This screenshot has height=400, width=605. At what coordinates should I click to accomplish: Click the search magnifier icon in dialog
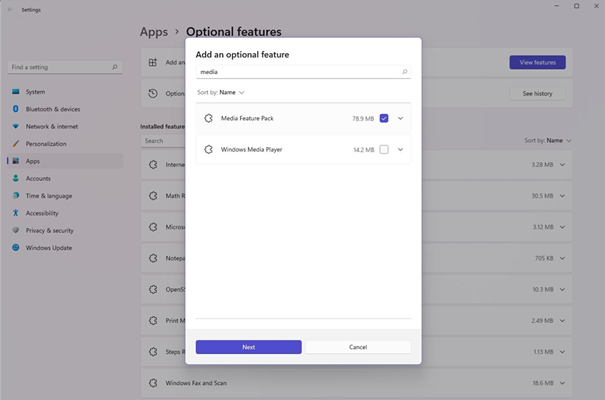point(404,72)
